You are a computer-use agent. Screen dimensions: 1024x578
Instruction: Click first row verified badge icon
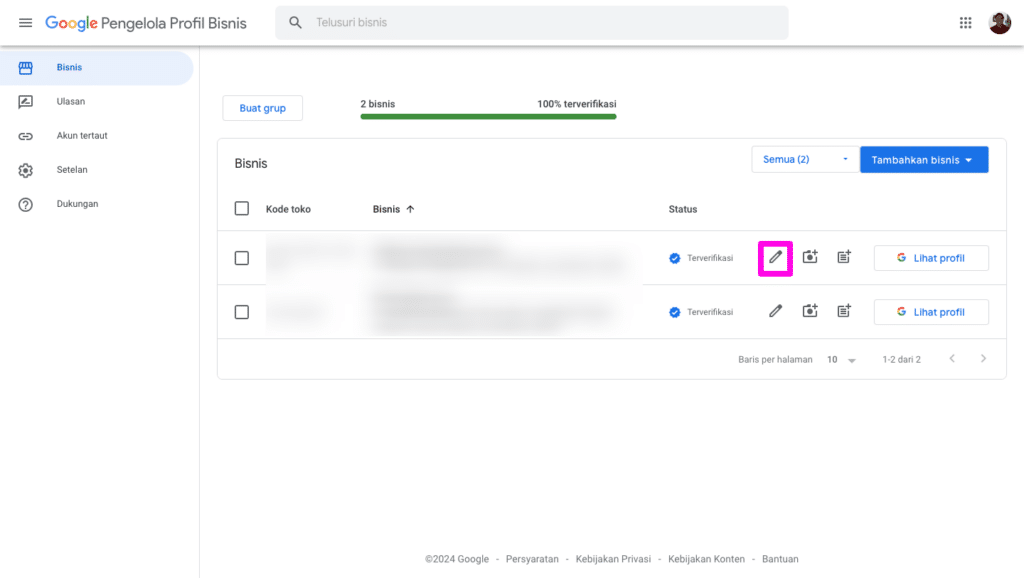(675, 259)
